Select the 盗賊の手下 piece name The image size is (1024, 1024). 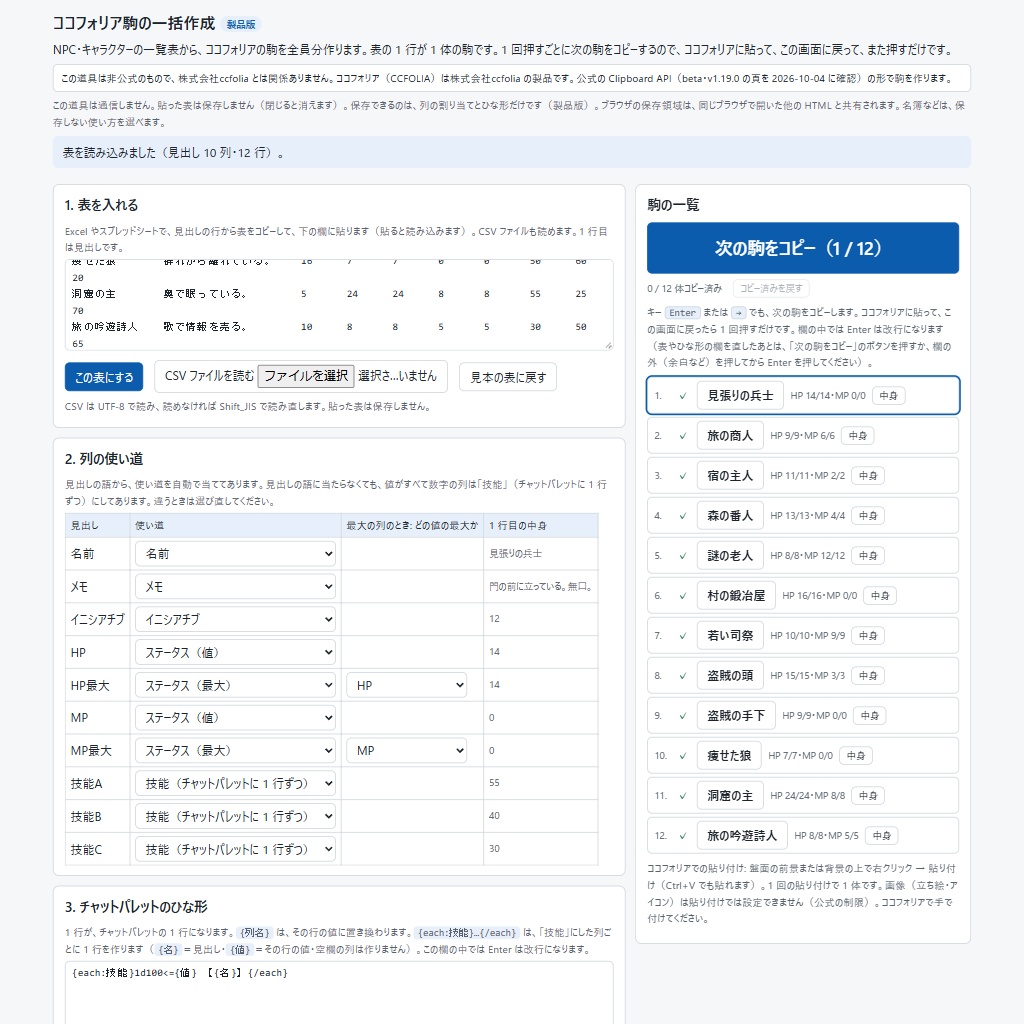pyautogui.click(x=736, y=716)
